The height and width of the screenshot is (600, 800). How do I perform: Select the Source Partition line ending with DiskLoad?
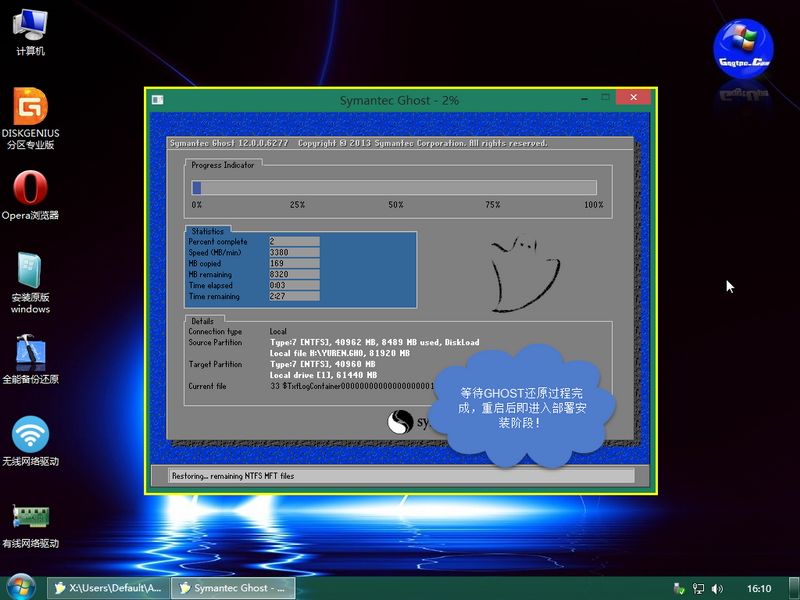tap(374, 342)
